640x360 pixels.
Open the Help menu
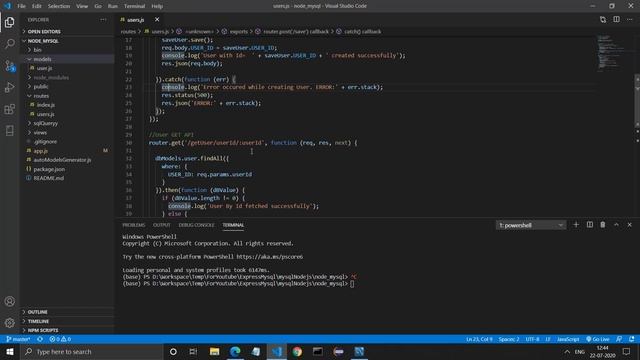(157, 6)
